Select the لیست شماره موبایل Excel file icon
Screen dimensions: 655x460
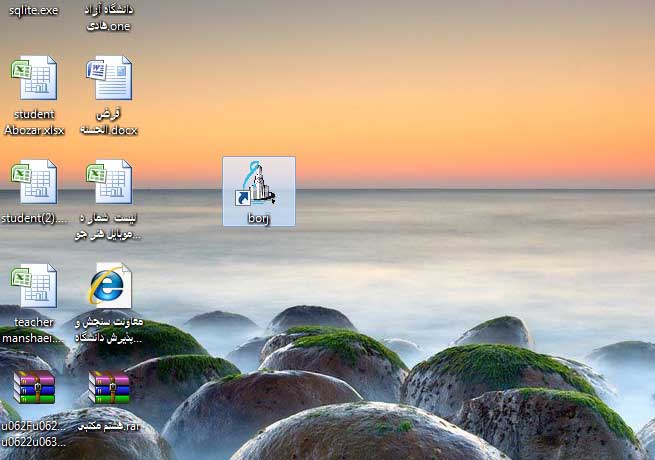click(x=109, y=182)
